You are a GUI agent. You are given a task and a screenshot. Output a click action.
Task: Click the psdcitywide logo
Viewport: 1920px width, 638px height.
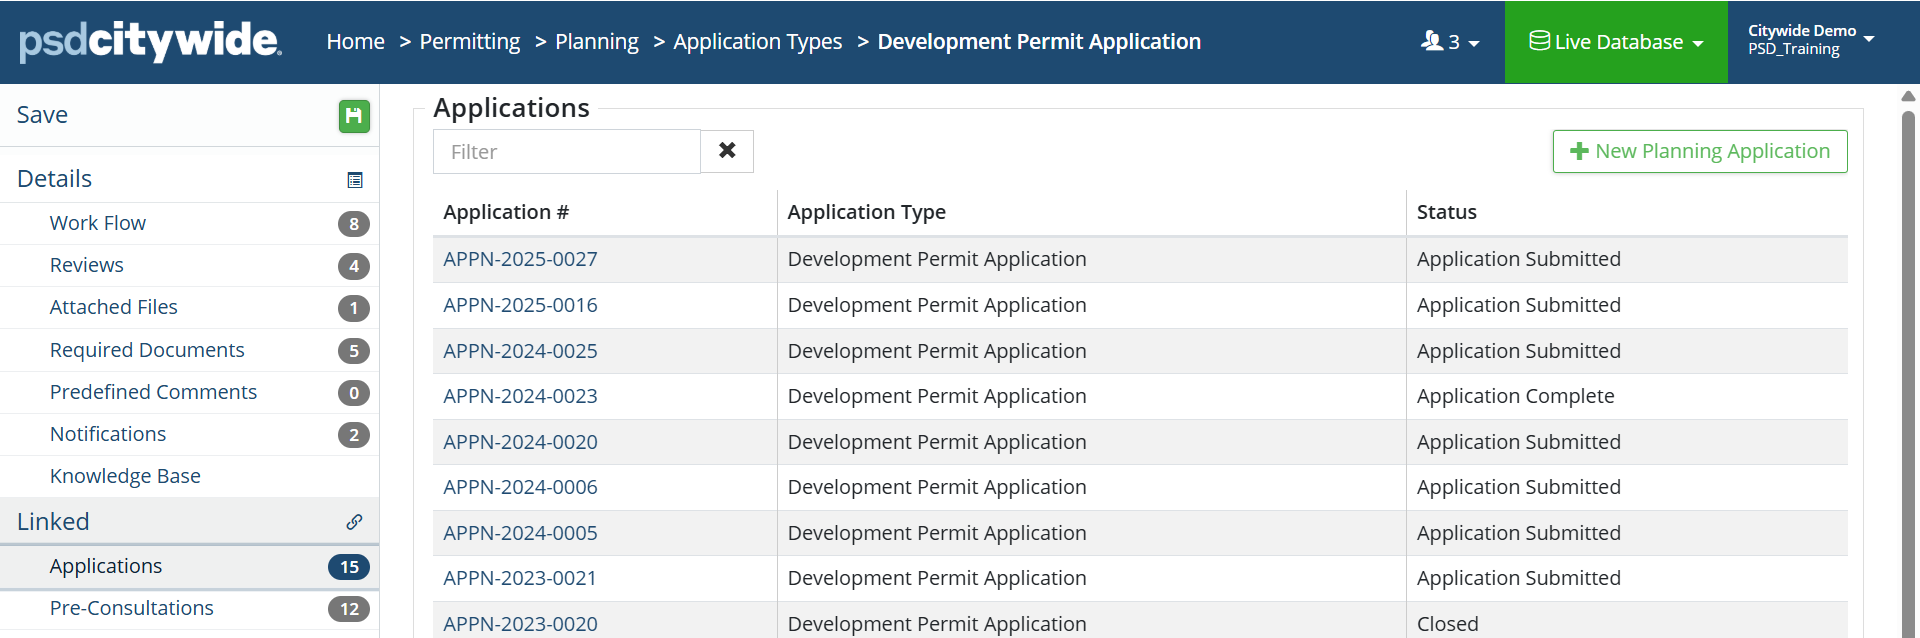(x=150, y=41)
